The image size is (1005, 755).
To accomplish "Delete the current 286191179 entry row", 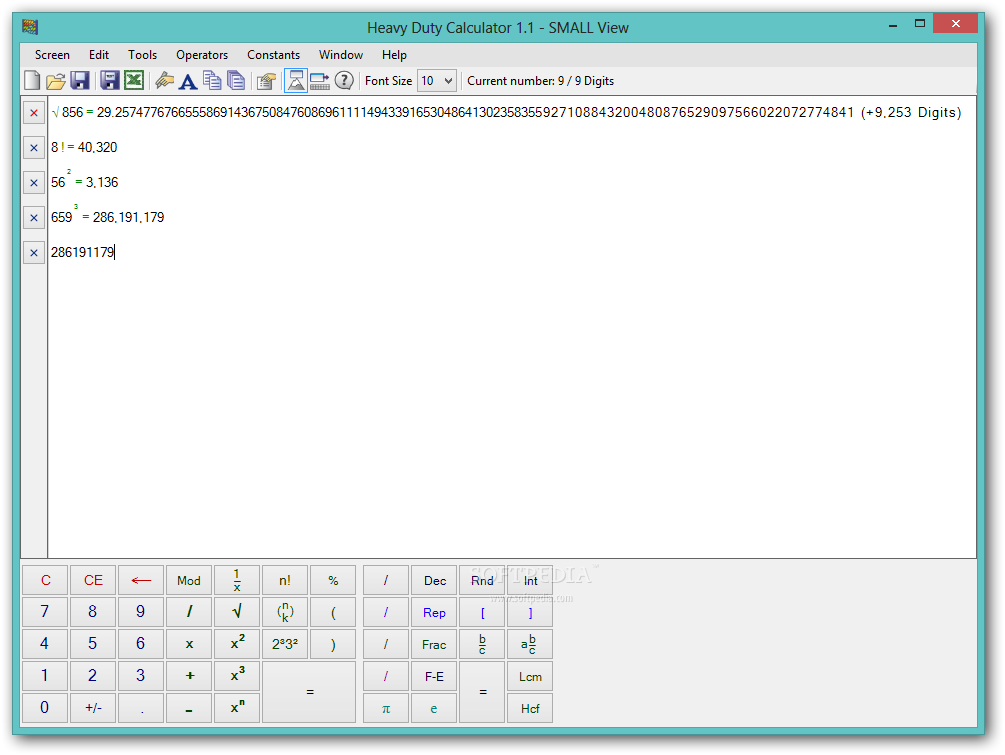I will [34, 253].
